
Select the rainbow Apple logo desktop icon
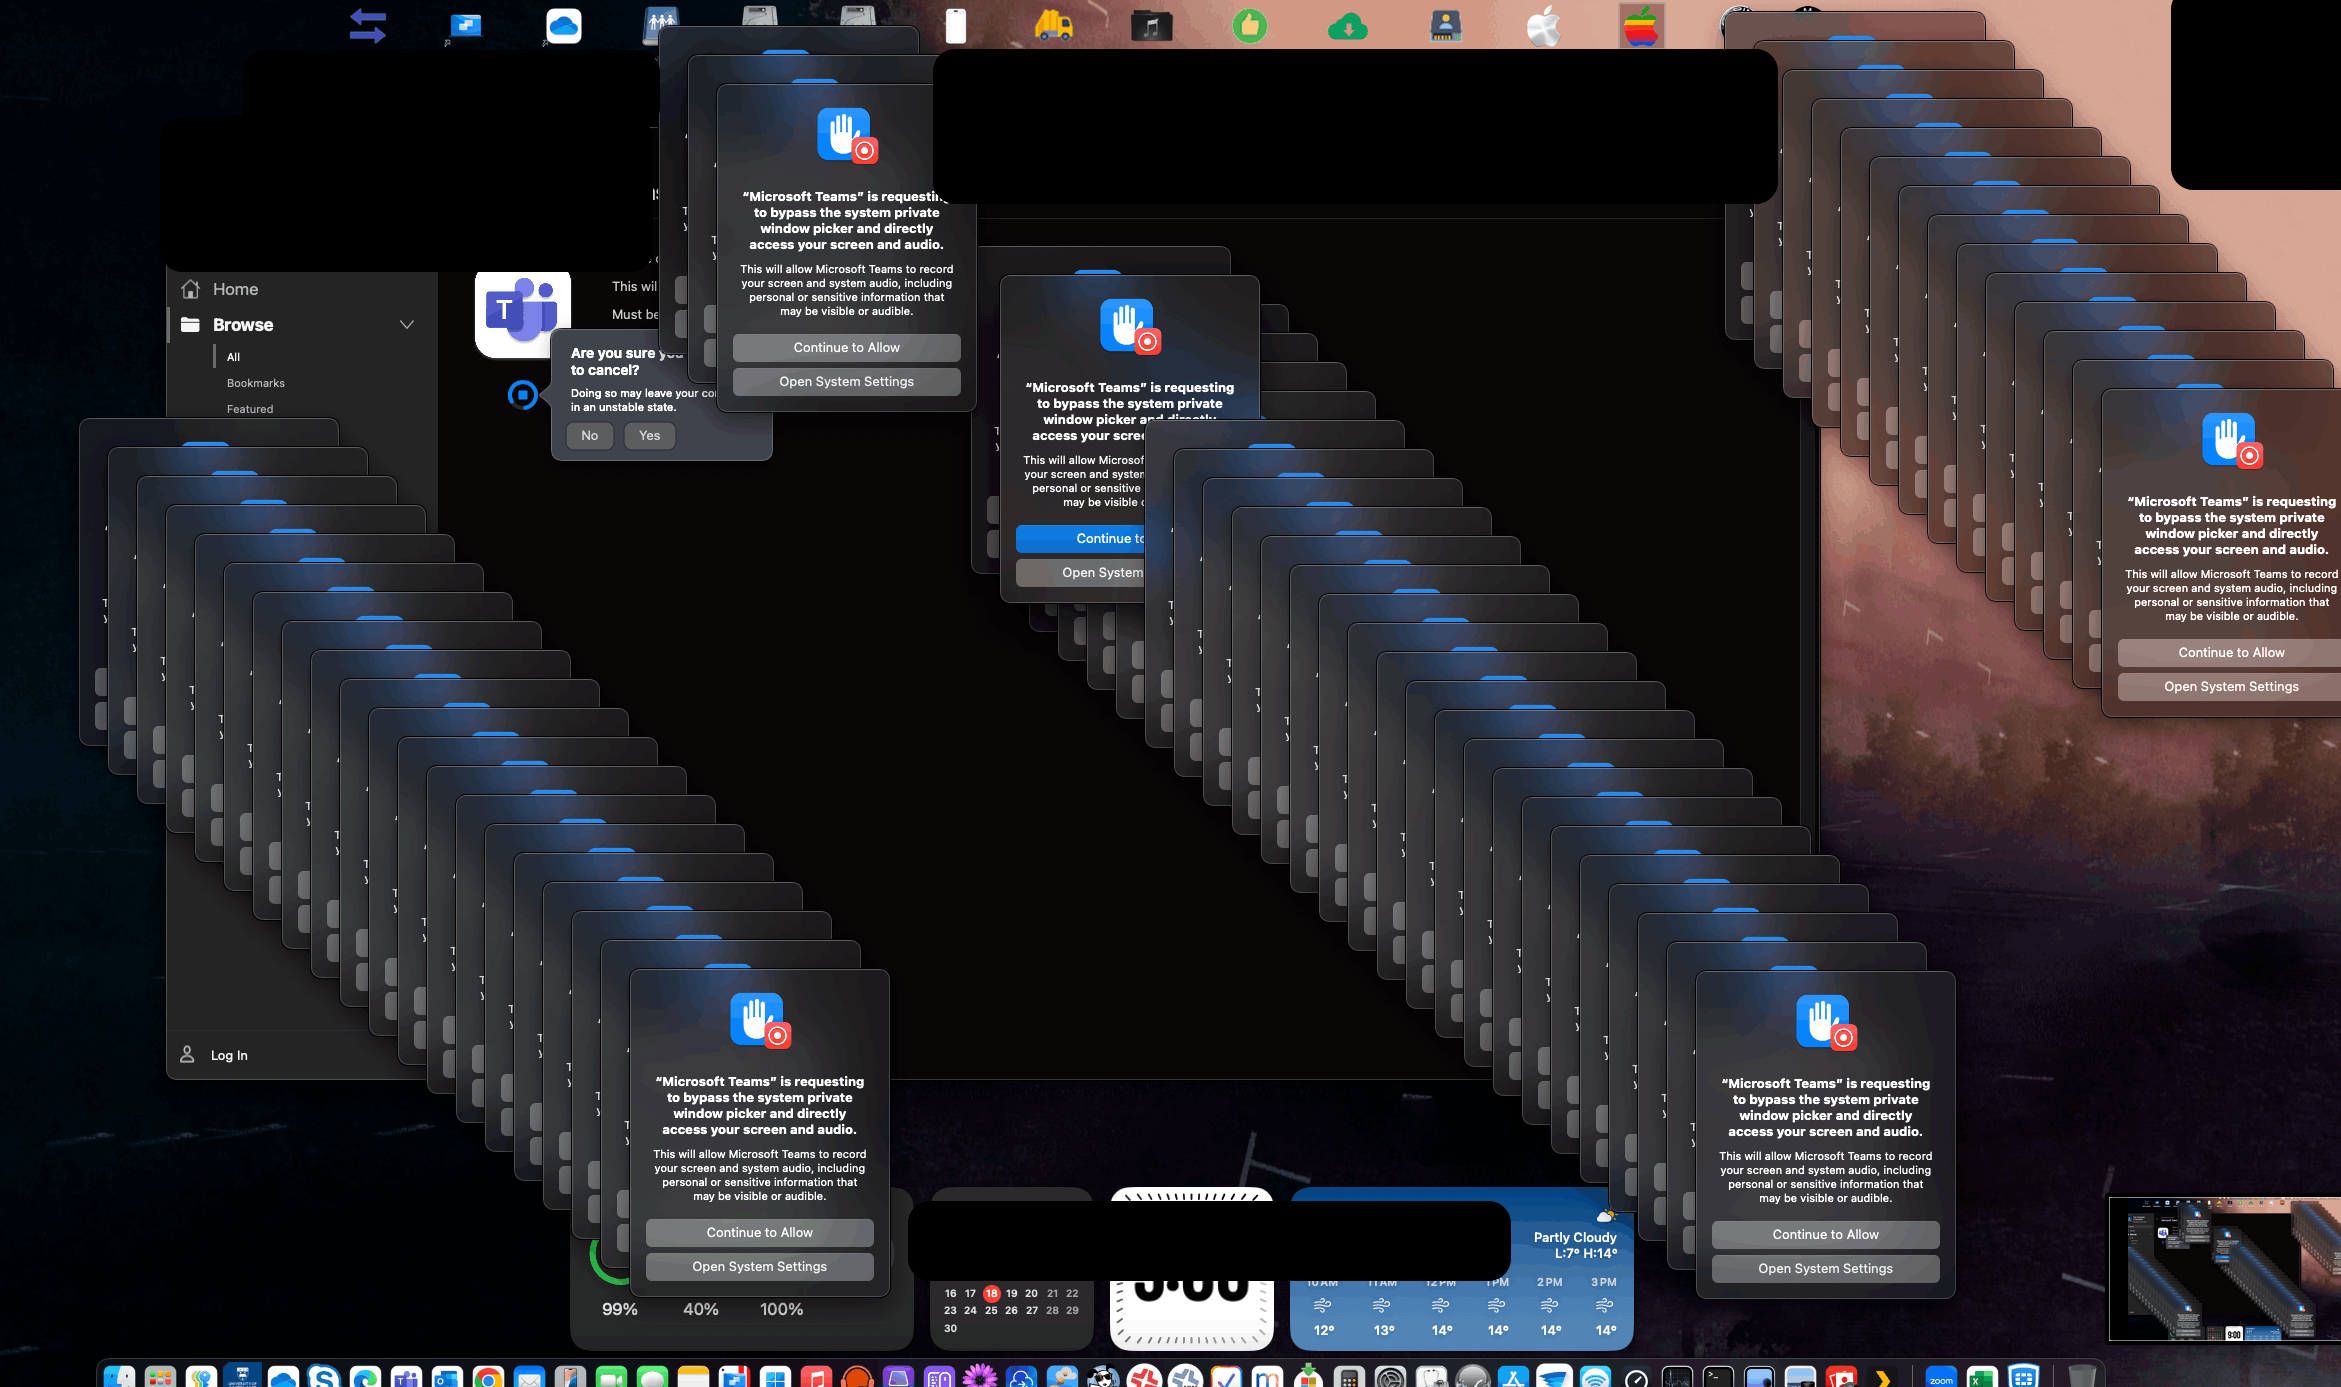point(1641,26)
